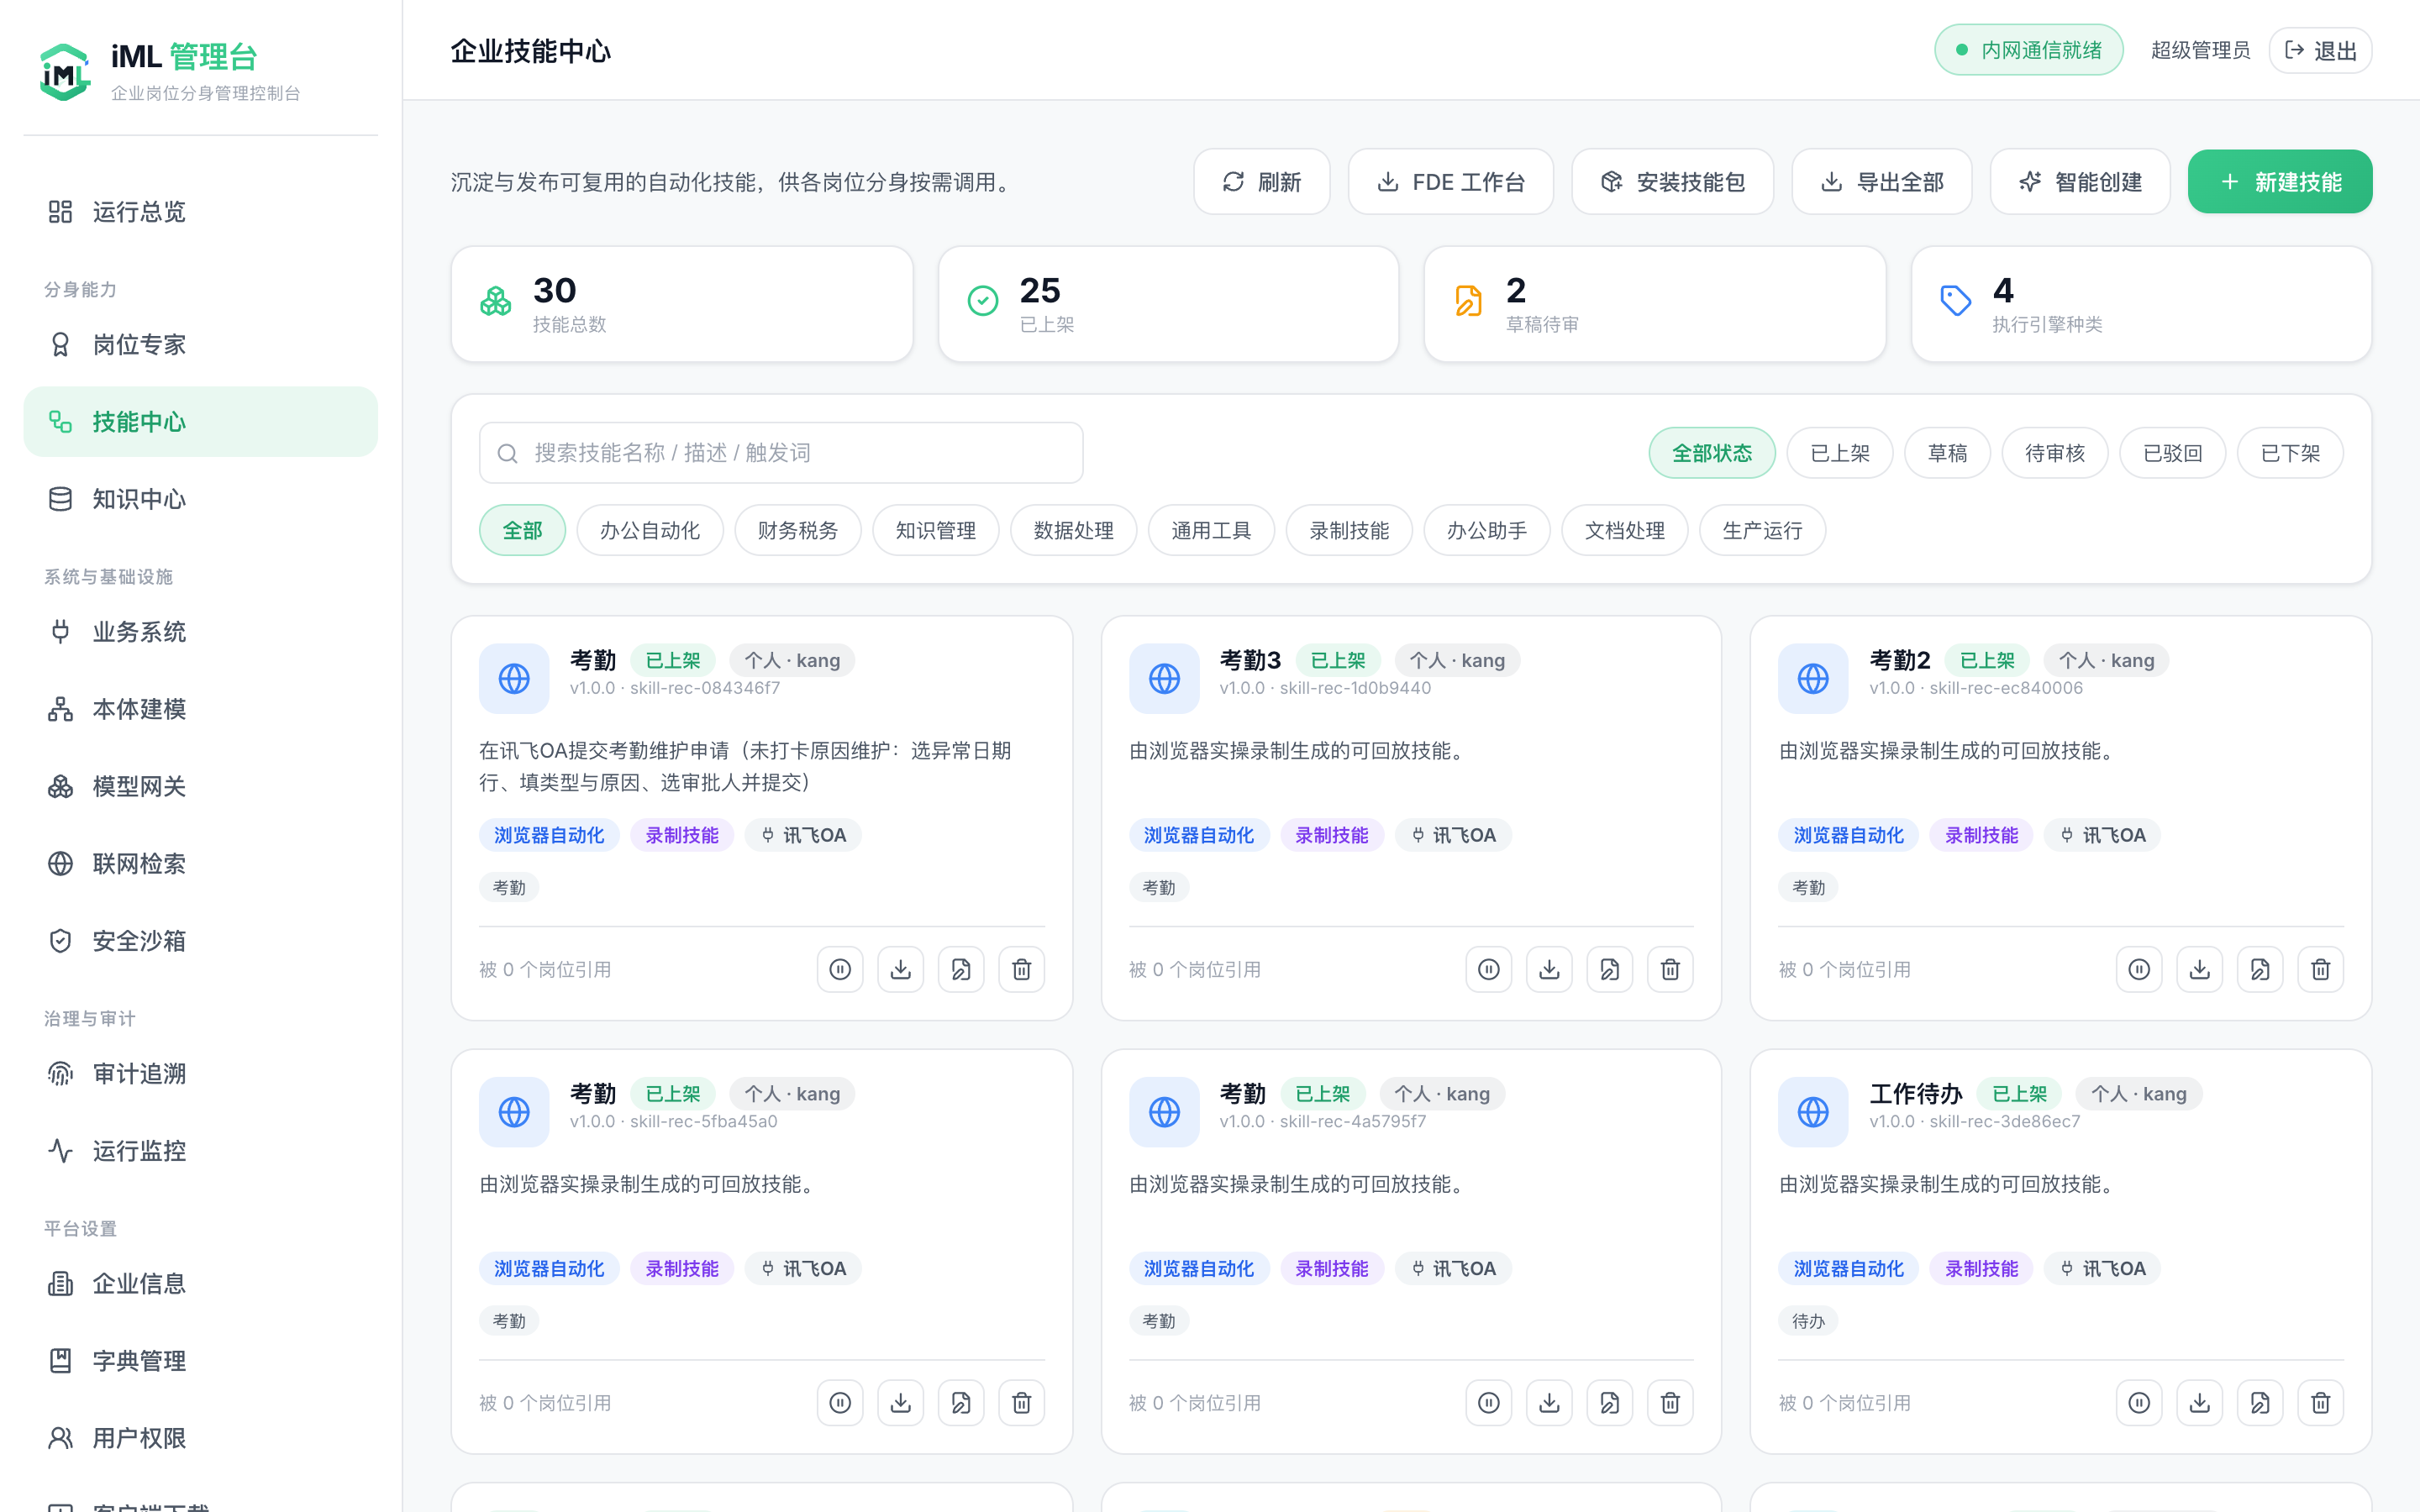Open 字典管理 in the sidebar

[x=200, y=1361]
